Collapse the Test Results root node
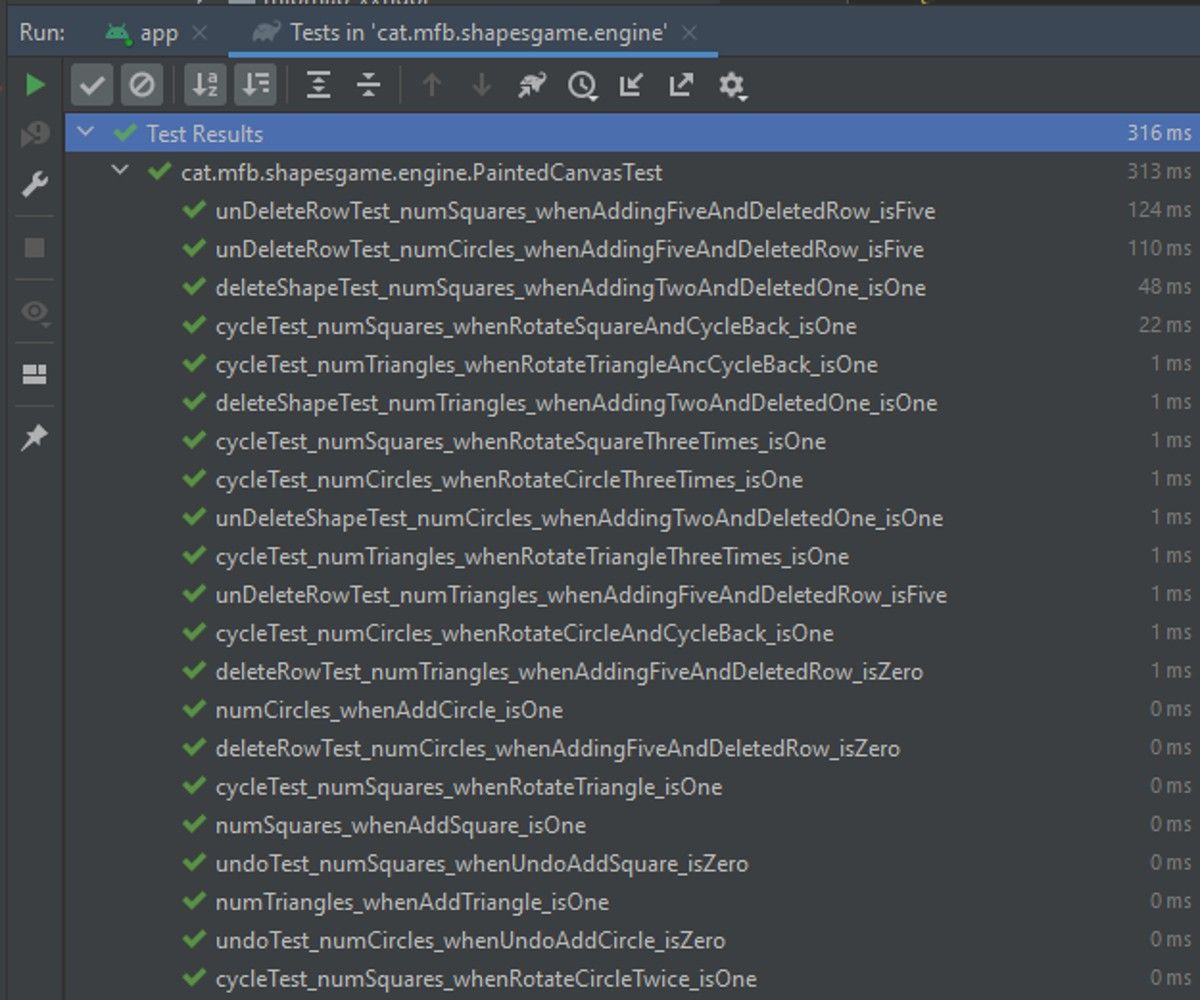The width and height of the screenshot is (1200, 1000). pyautogui.click(x=86, y=133)
